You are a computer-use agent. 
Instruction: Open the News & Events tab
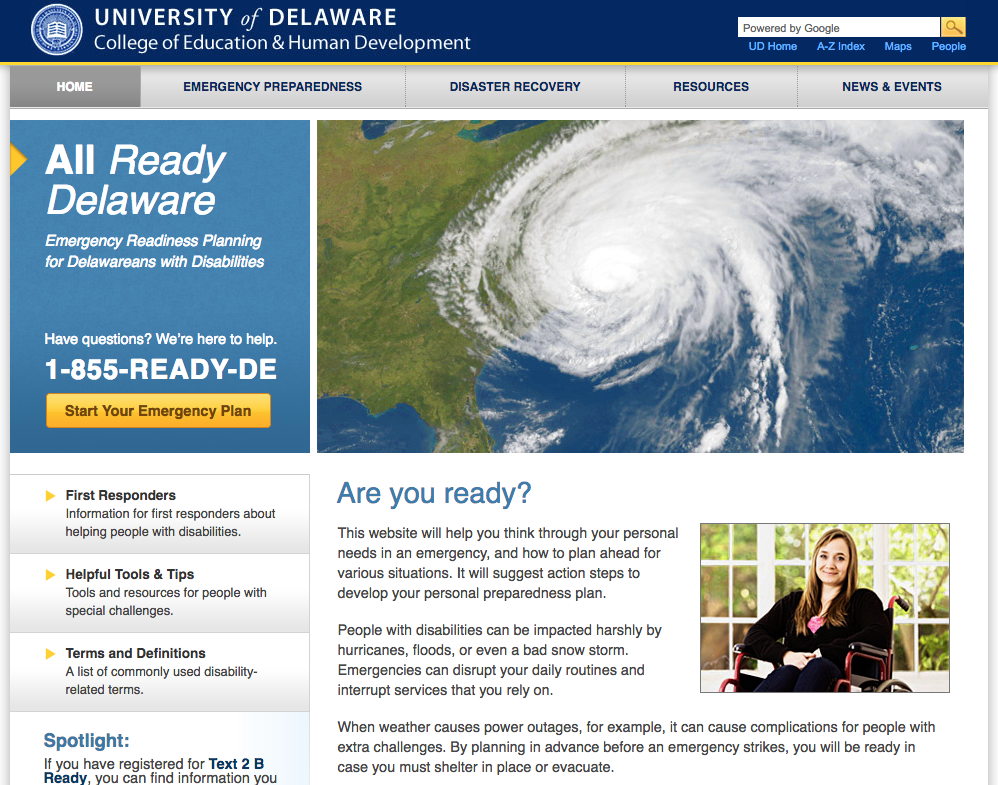(x=891, y=87)
